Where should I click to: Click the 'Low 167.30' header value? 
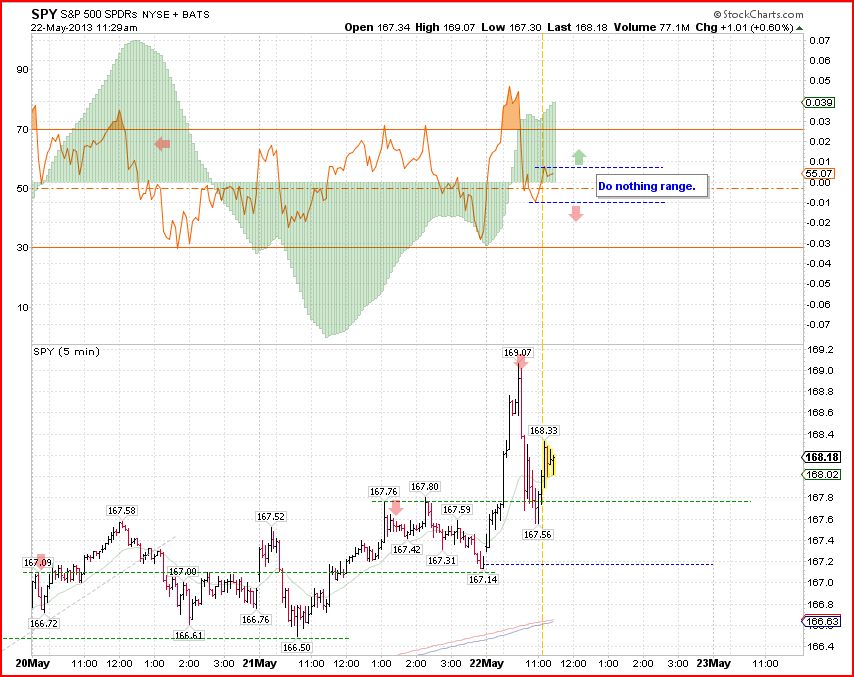click(511, 27)
